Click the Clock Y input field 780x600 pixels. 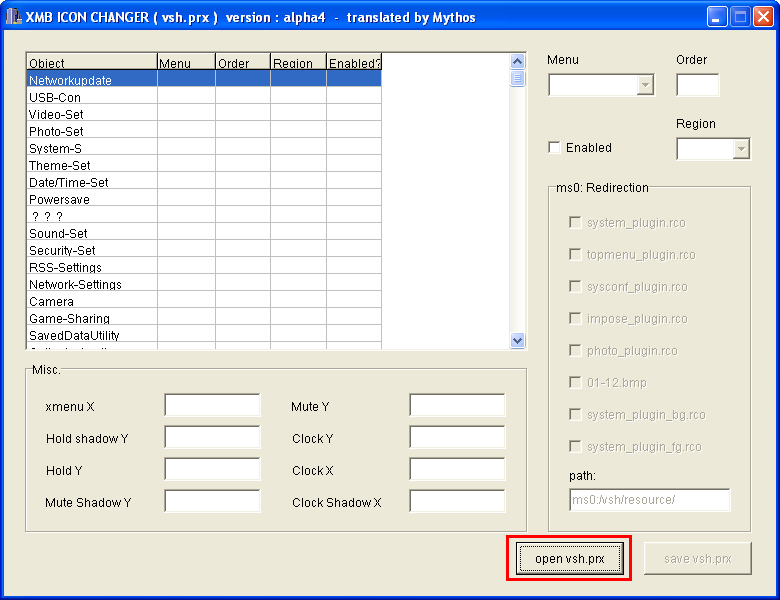[457, 437]
